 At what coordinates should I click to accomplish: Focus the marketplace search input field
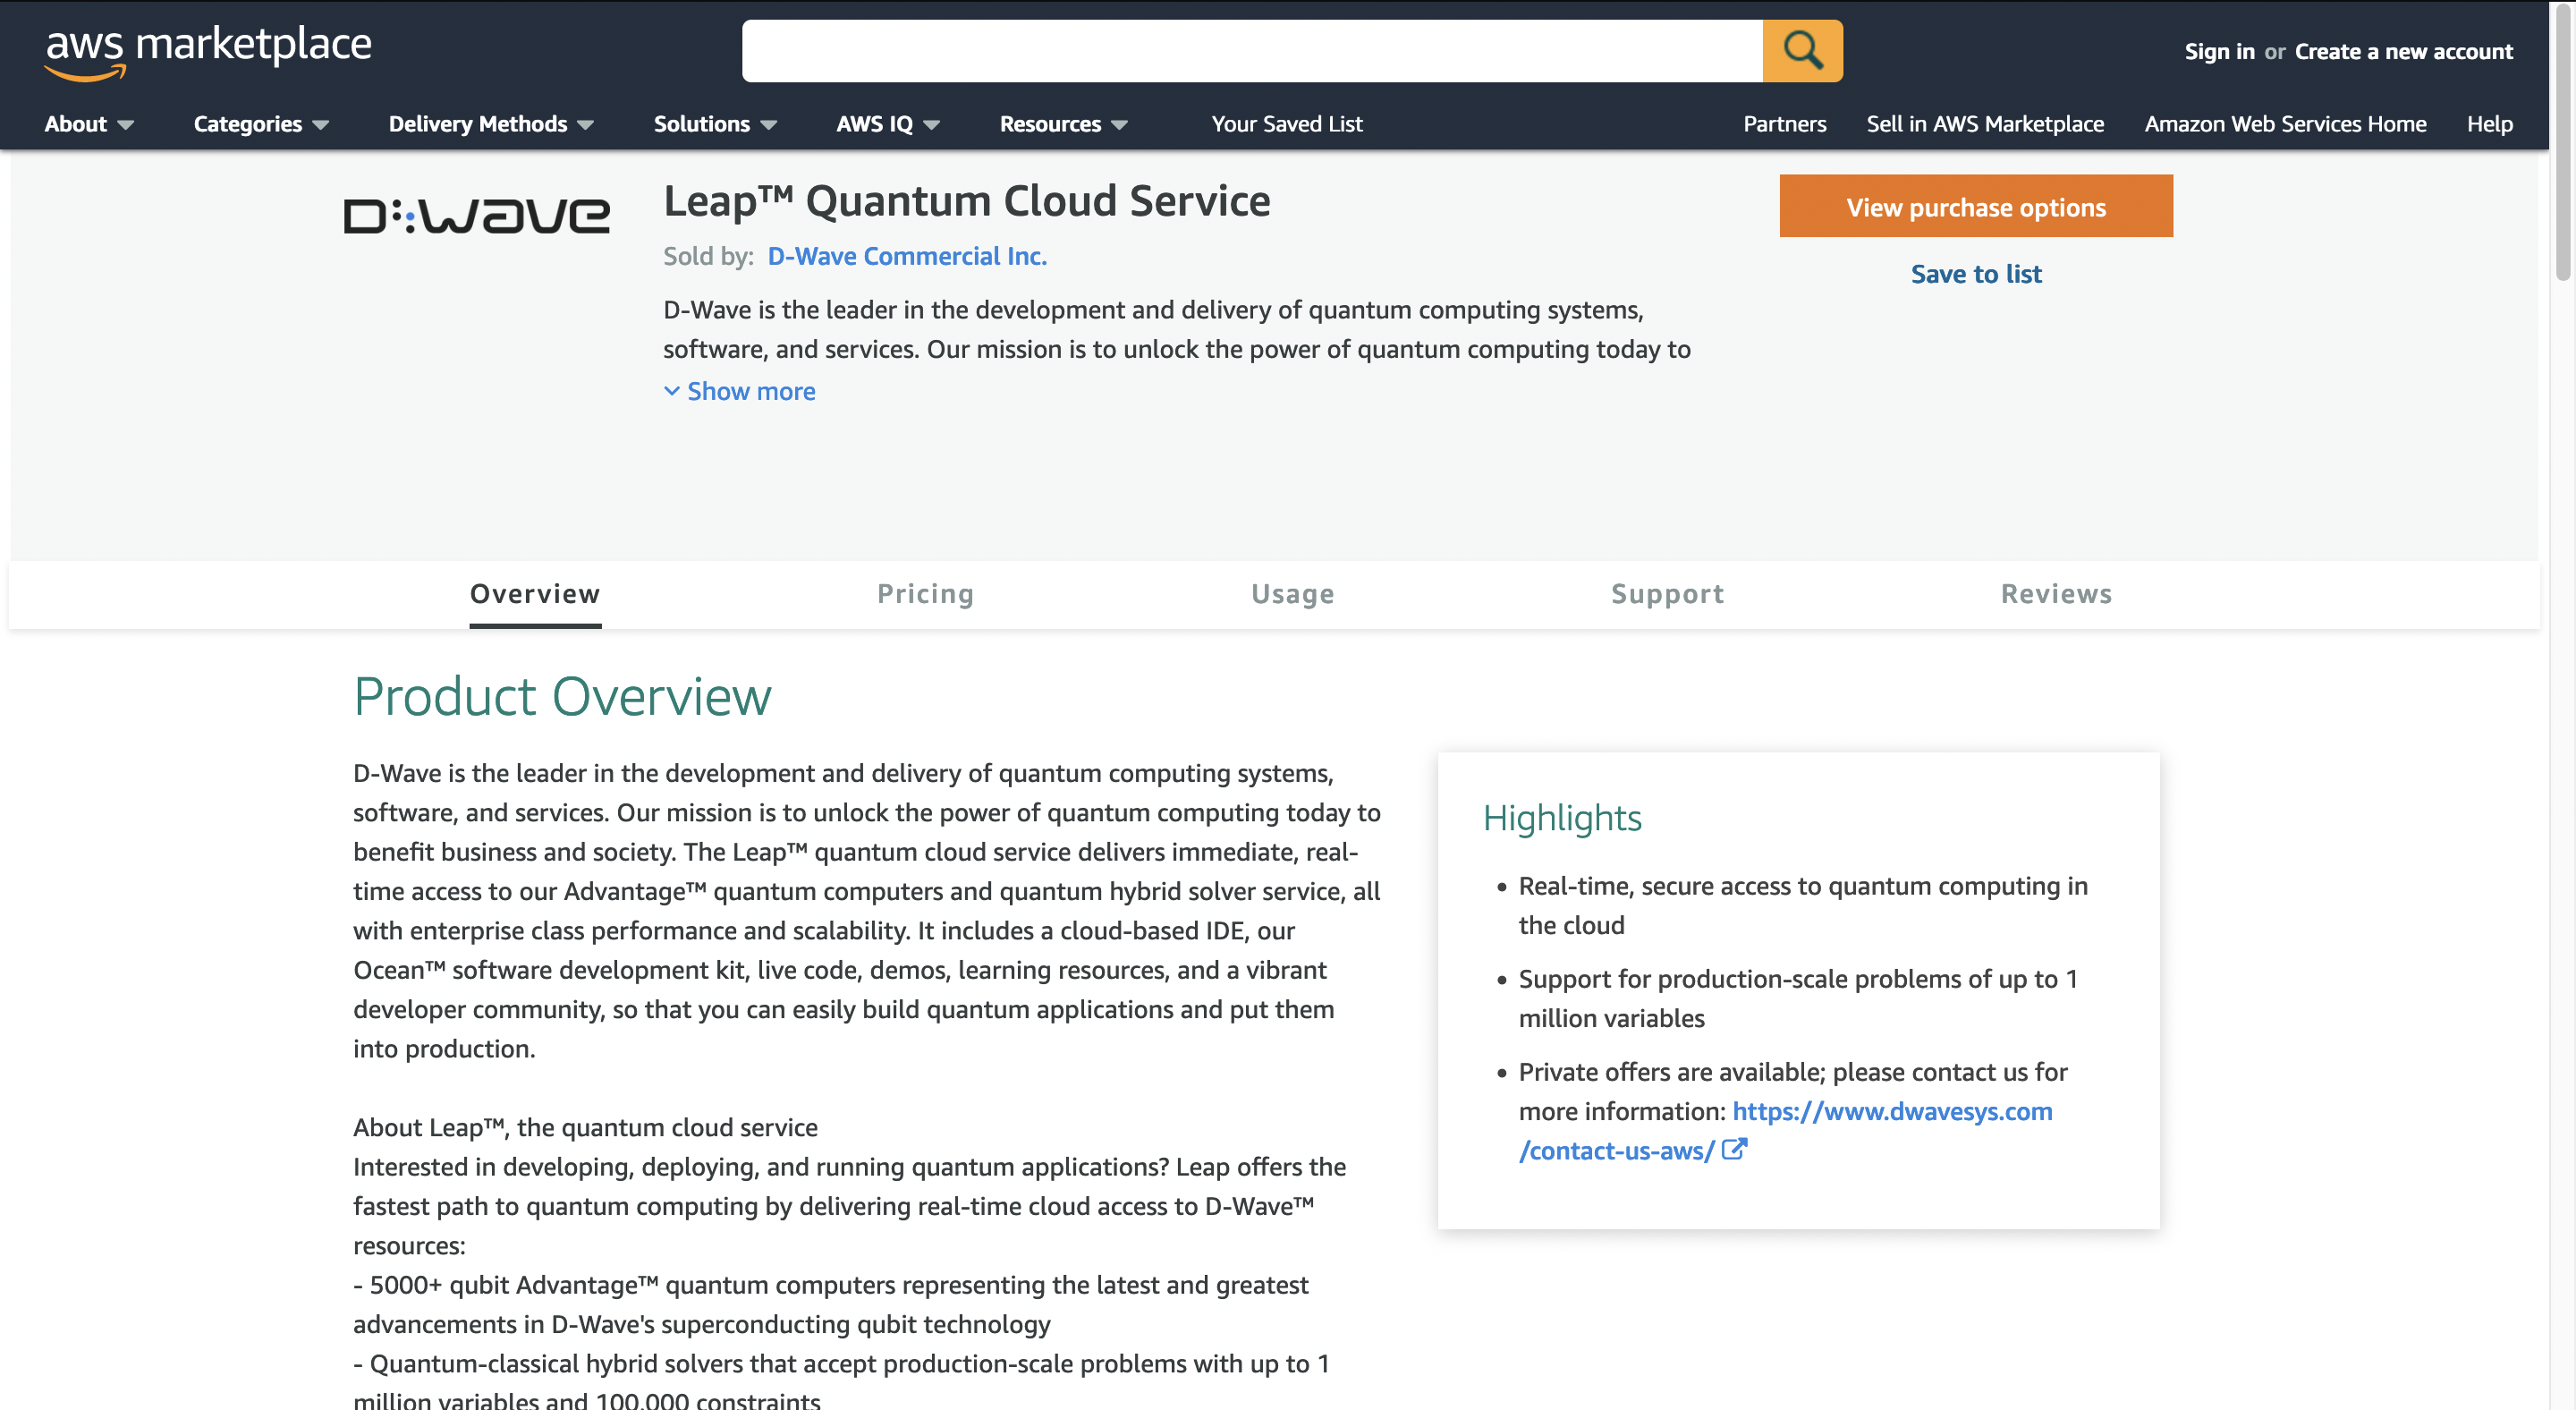click(1250, 50)
